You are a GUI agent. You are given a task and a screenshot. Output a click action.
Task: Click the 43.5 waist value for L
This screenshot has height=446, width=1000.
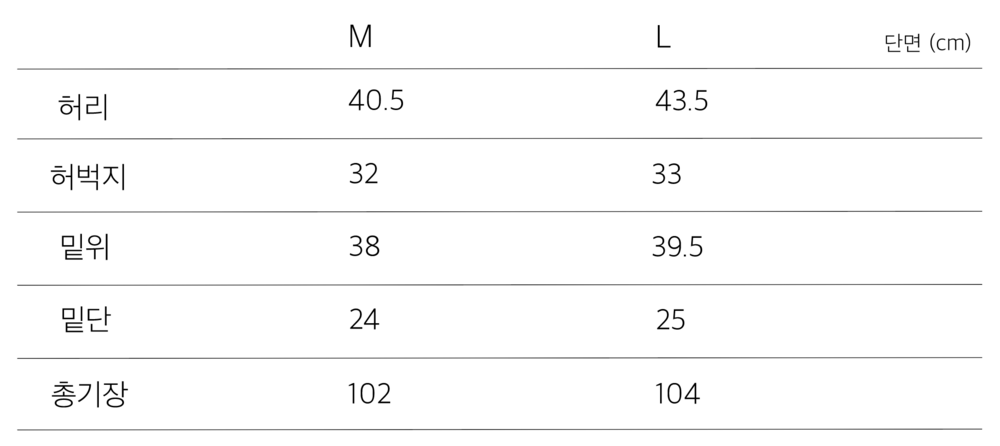pos(682,101)
